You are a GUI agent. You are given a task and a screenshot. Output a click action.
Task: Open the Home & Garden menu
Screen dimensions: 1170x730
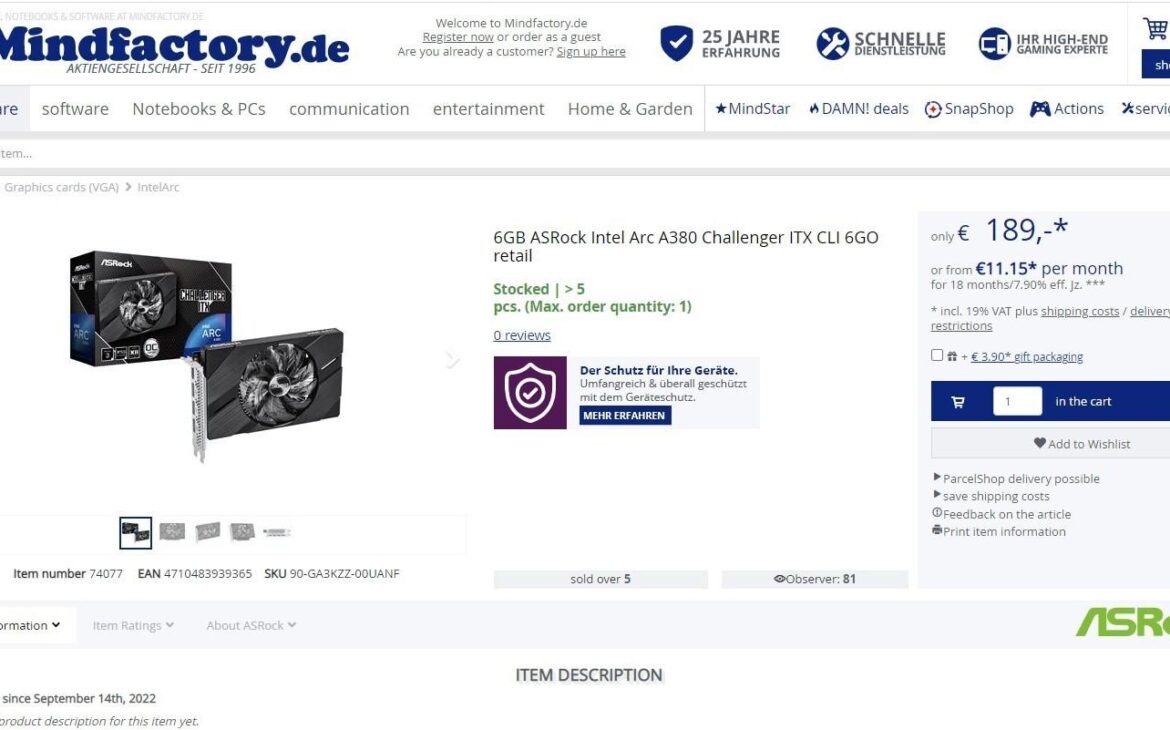pos(630,109)
